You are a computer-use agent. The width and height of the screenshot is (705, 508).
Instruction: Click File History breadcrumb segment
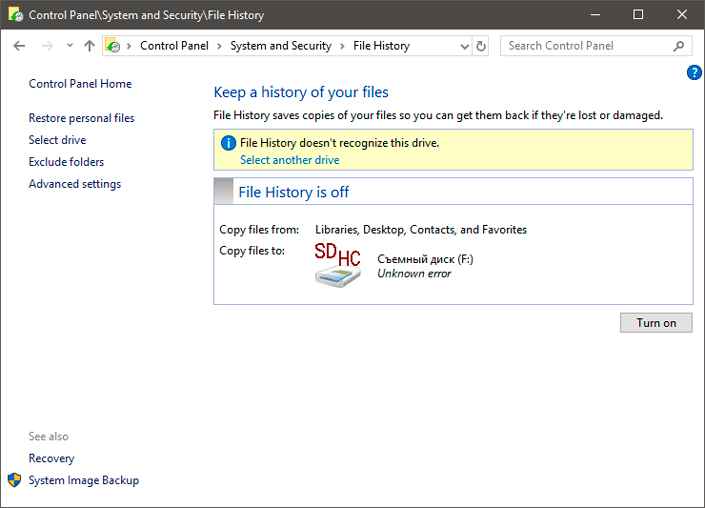click(x=381, y=46)
